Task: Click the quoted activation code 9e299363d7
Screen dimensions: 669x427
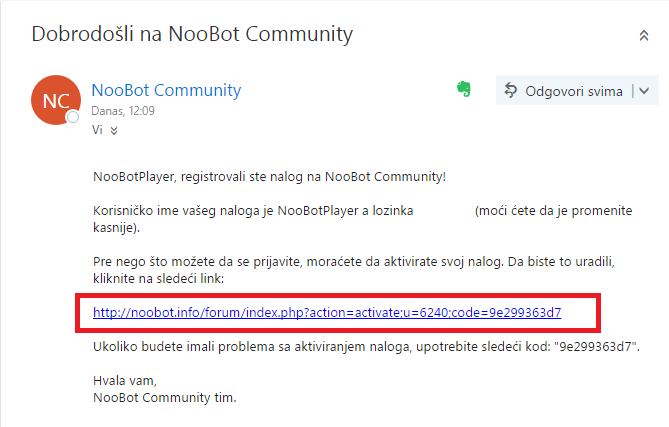Action: click(x=599, y=346)
